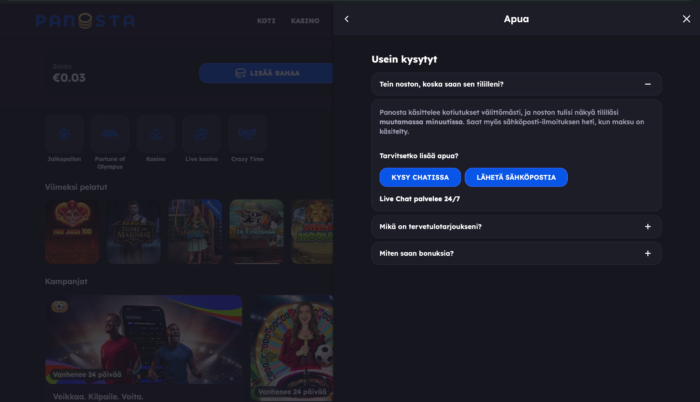Open the fisherman slot game thumbnail

pyautogui.click(x=257, y=231)
